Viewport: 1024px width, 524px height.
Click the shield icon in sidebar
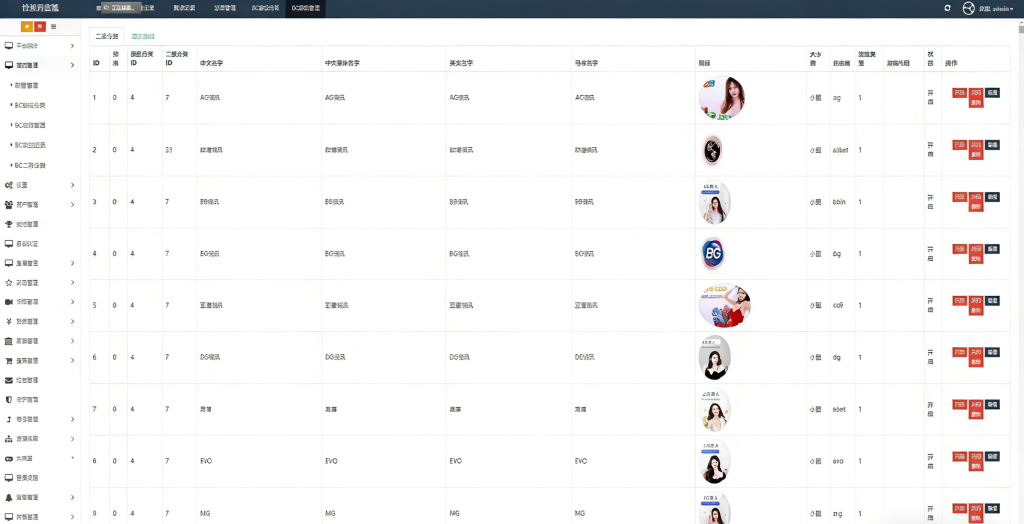9,399
